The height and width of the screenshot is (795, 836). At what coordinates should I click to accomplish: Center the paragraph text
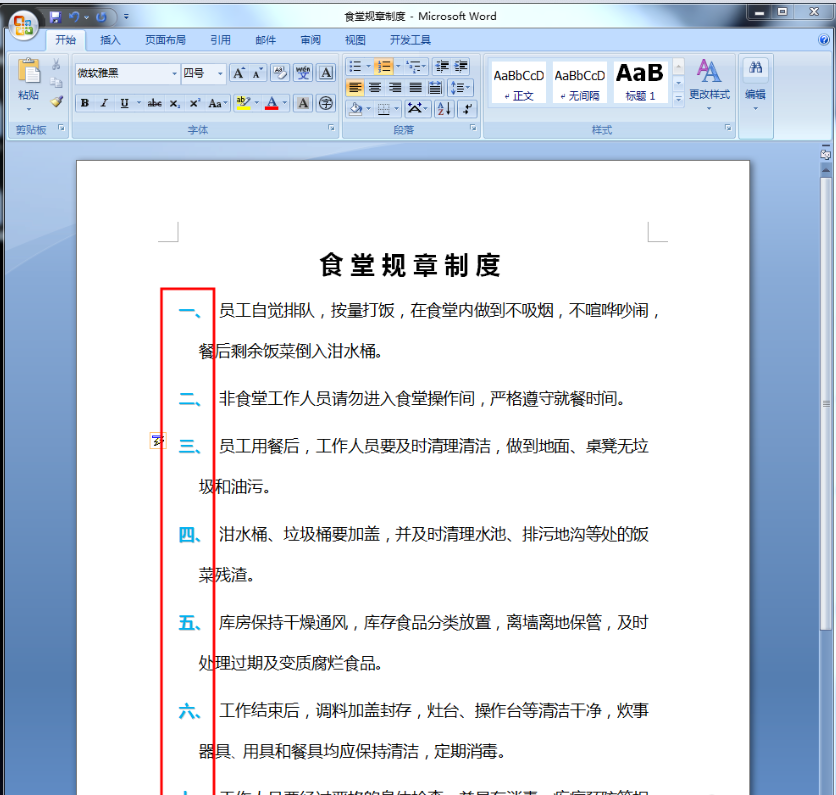coord(375,87)
